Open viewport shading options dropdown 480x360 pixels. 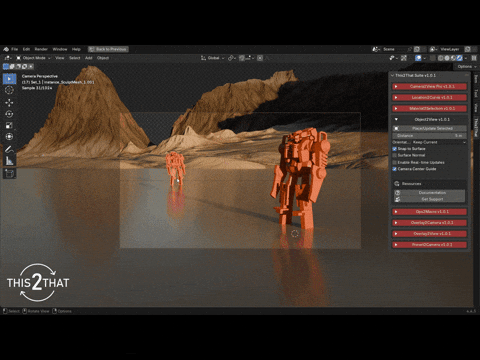pyautogui.click(x=466, y=58)
